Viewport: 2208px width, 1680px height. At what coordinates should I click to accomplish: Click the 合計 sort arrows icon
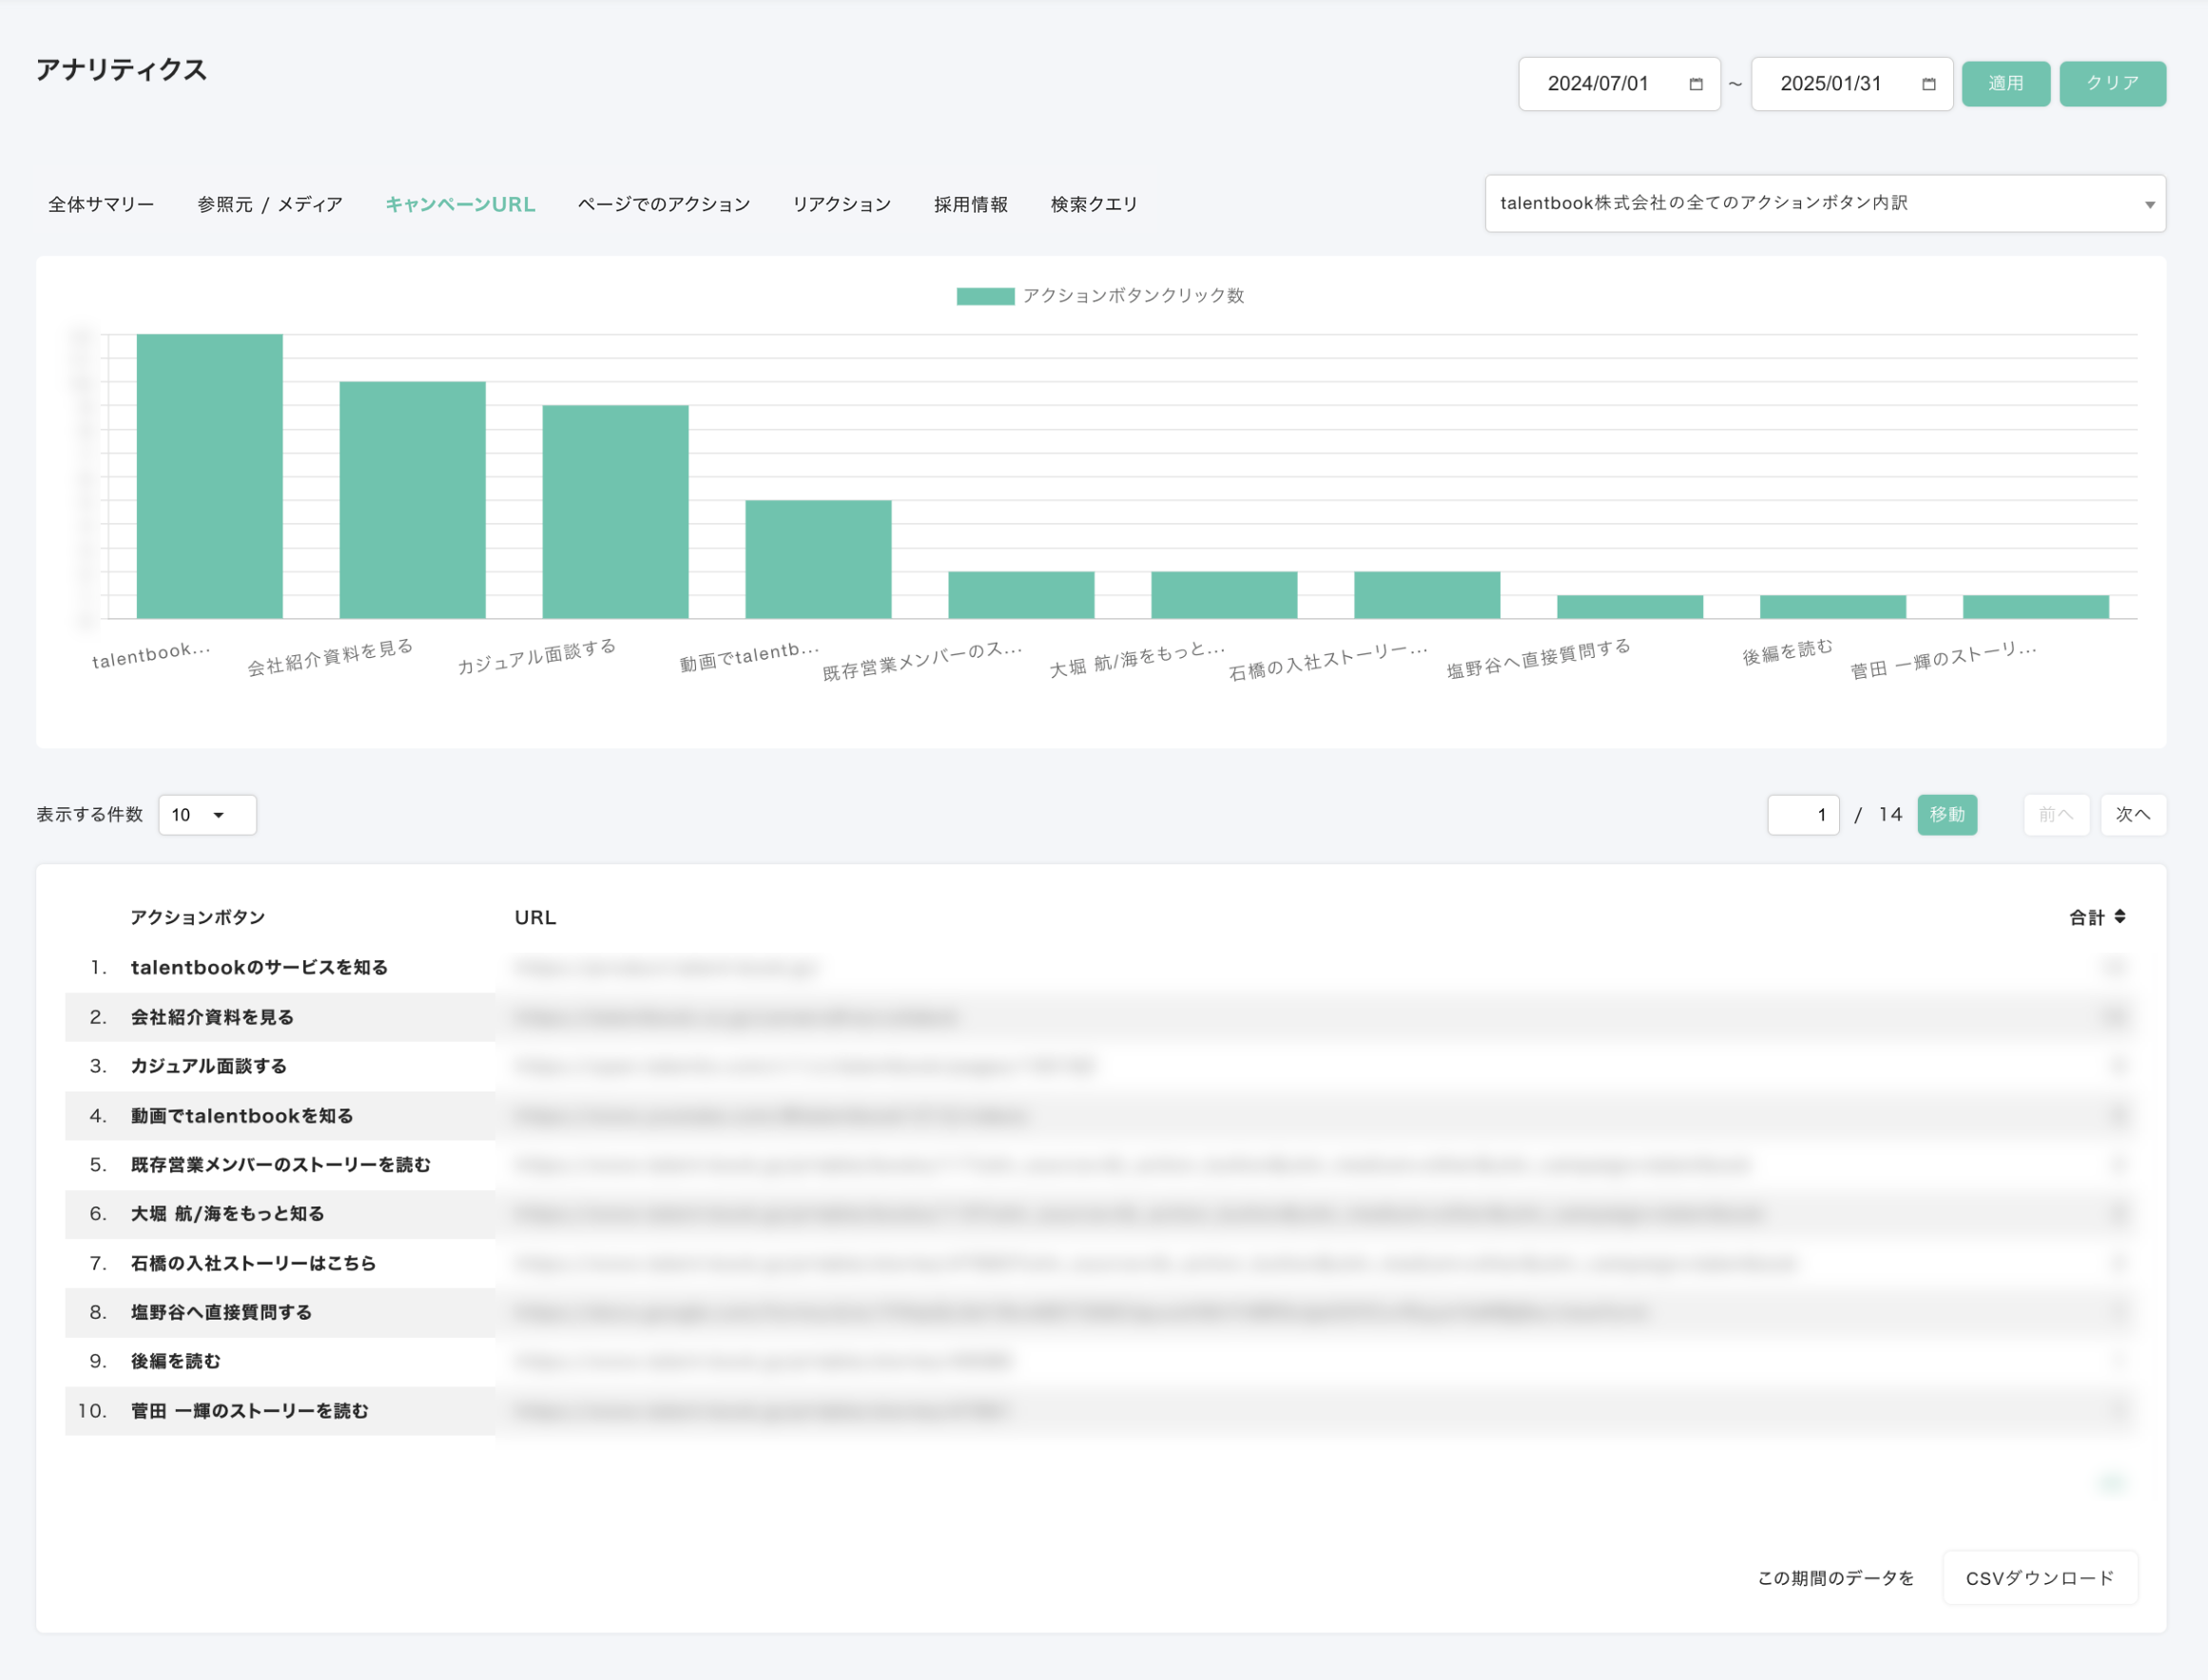2120,916
